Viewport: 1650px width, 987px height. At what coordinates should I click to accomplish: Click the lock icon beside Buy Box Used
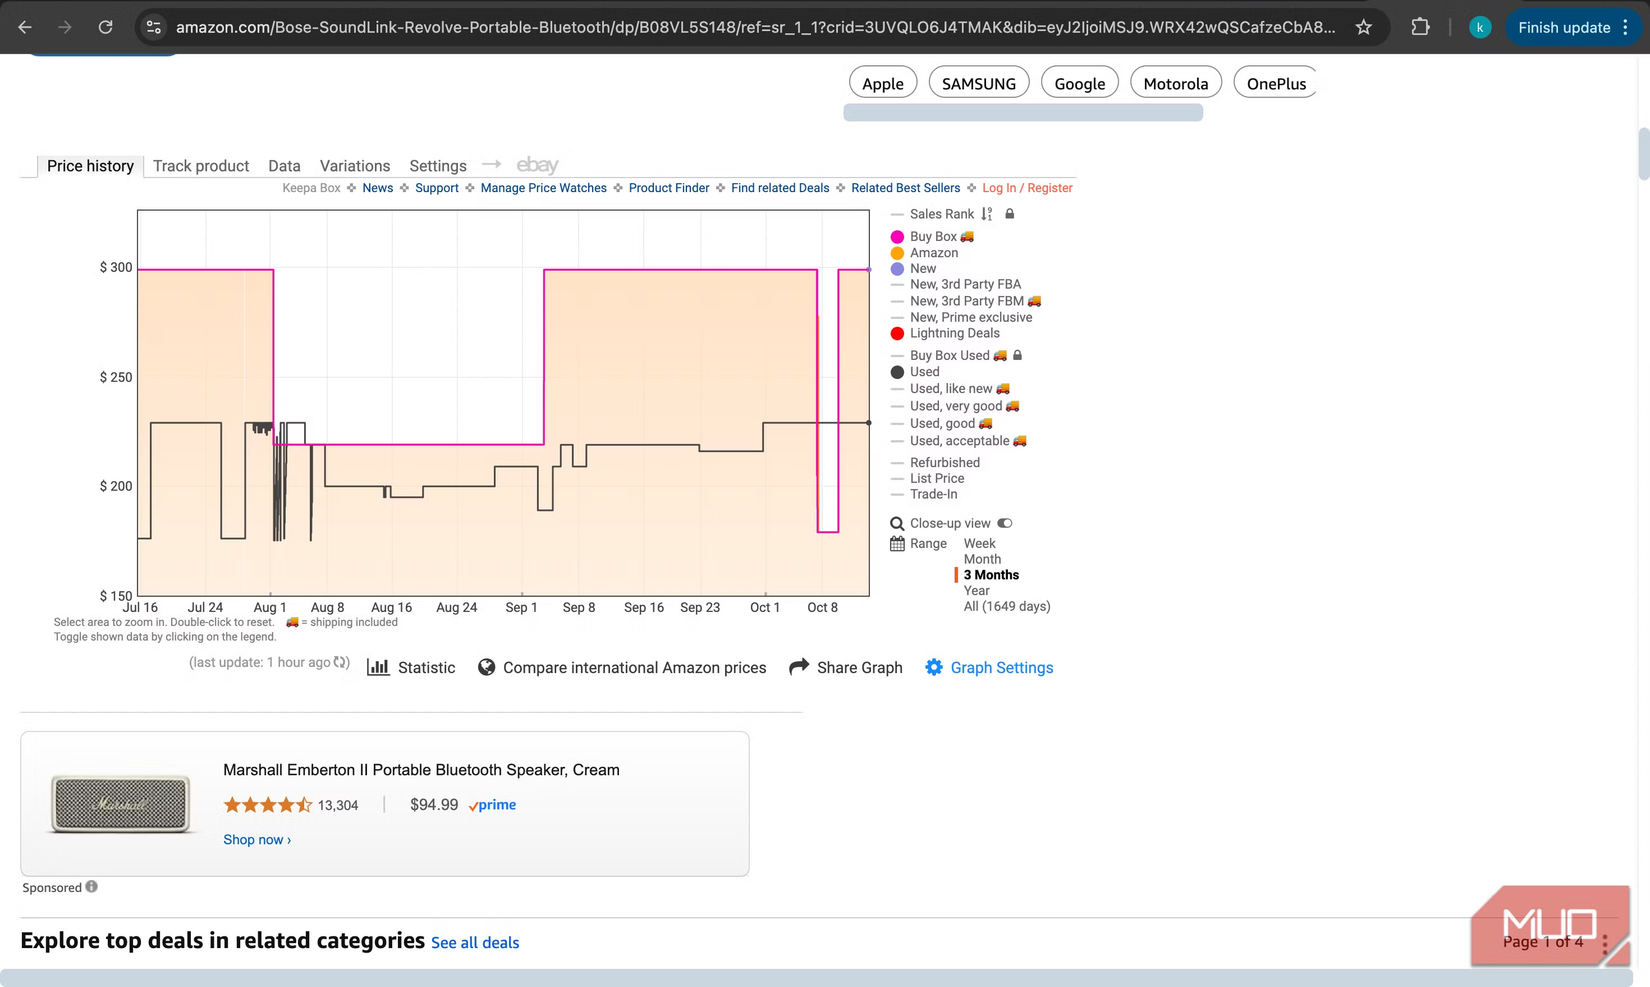pyautogui.click(x=1018, y=355)
